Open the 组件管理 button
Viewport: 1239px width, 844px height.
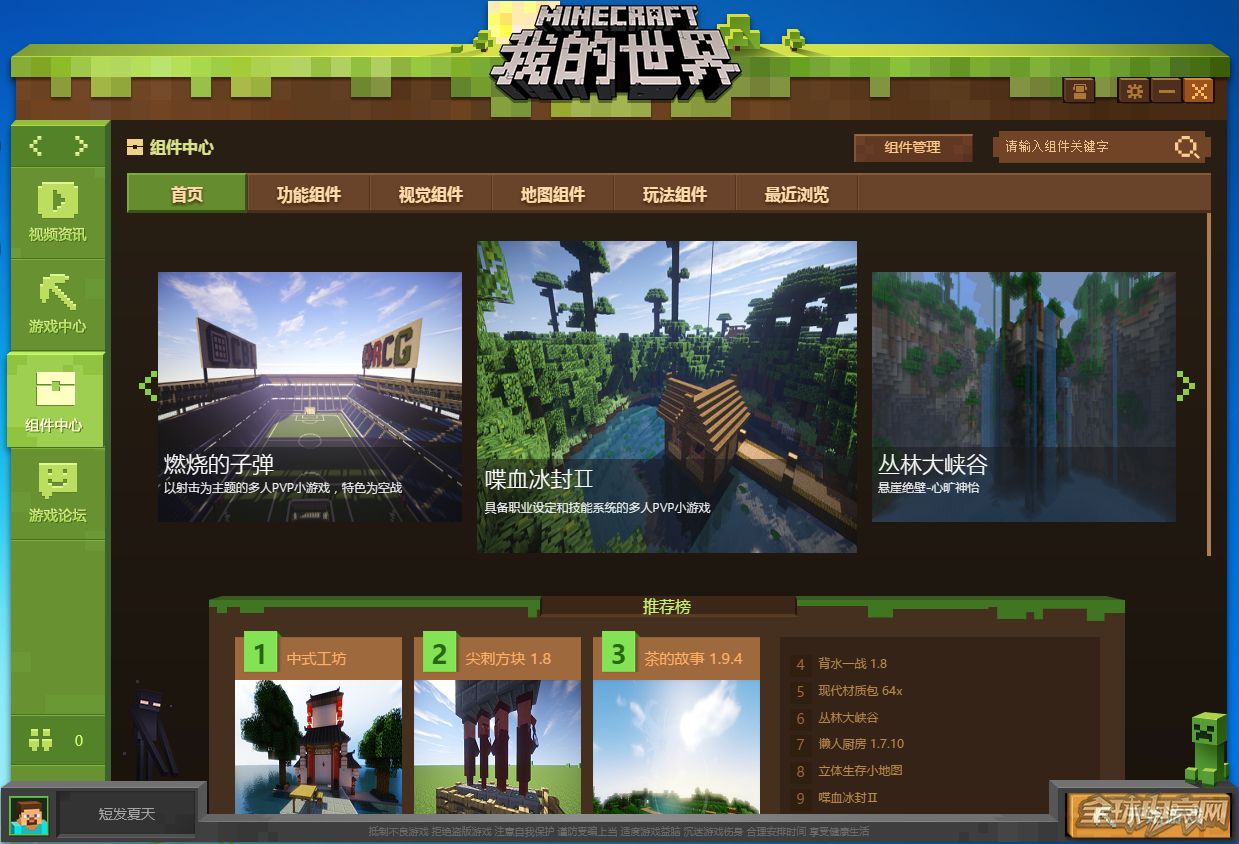[913, 148]
